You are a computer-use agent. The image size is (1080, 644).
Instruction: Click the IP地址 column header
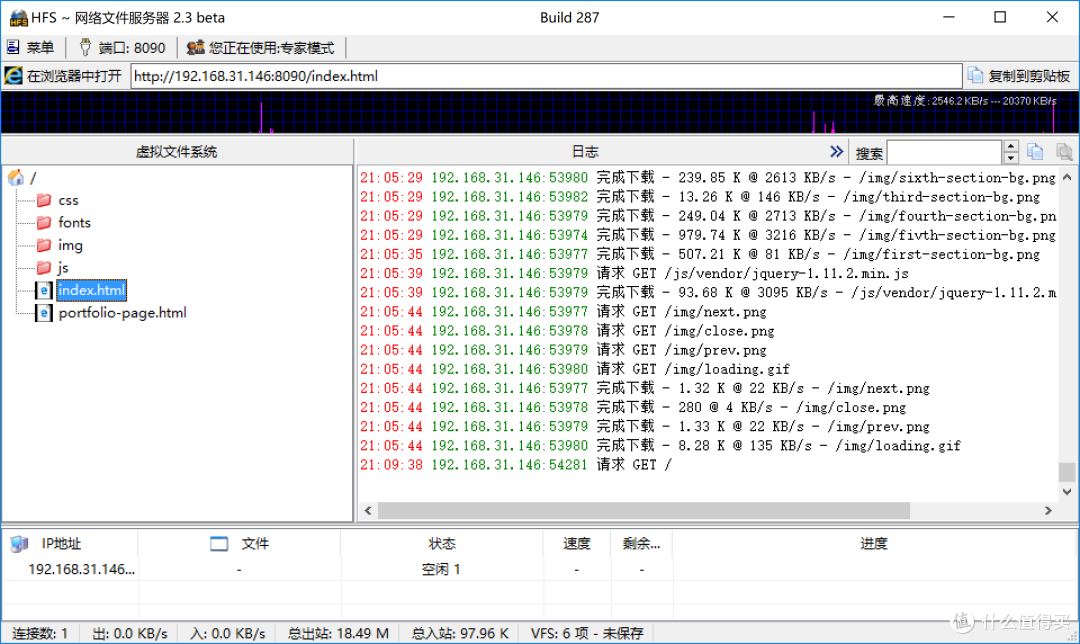(x=70, y=543)
